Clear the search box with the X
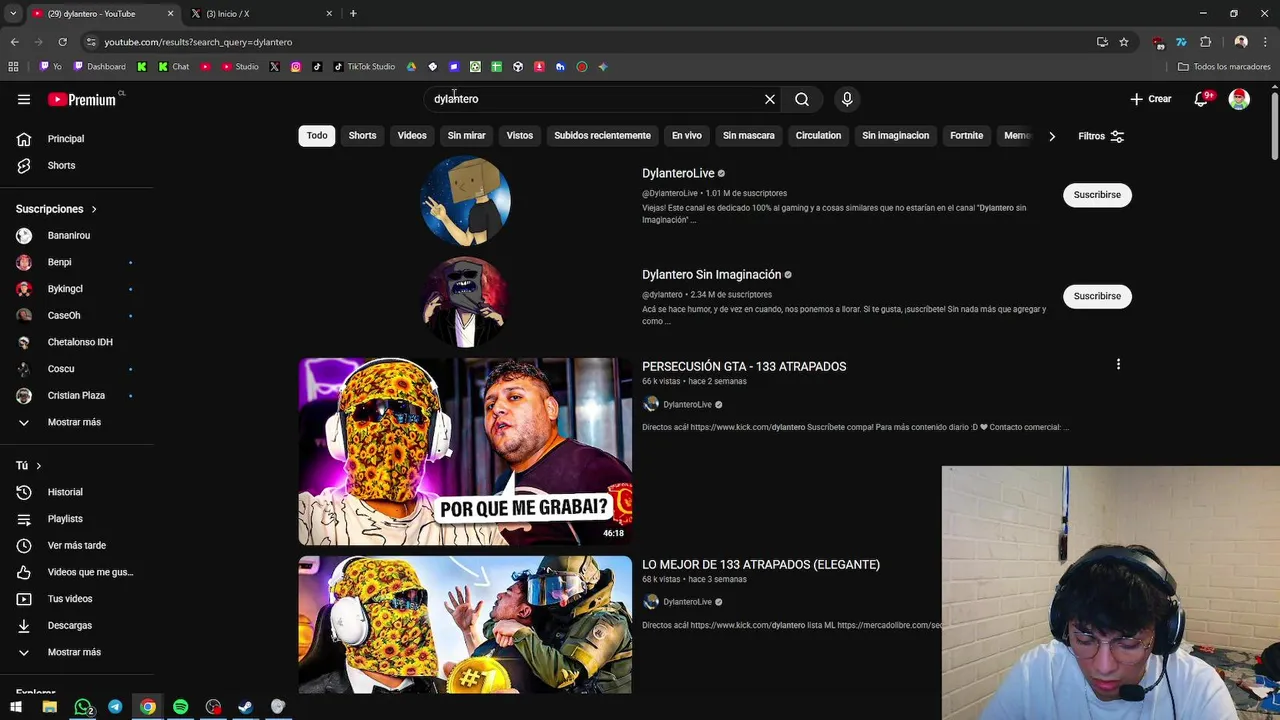 coord(770,99)
